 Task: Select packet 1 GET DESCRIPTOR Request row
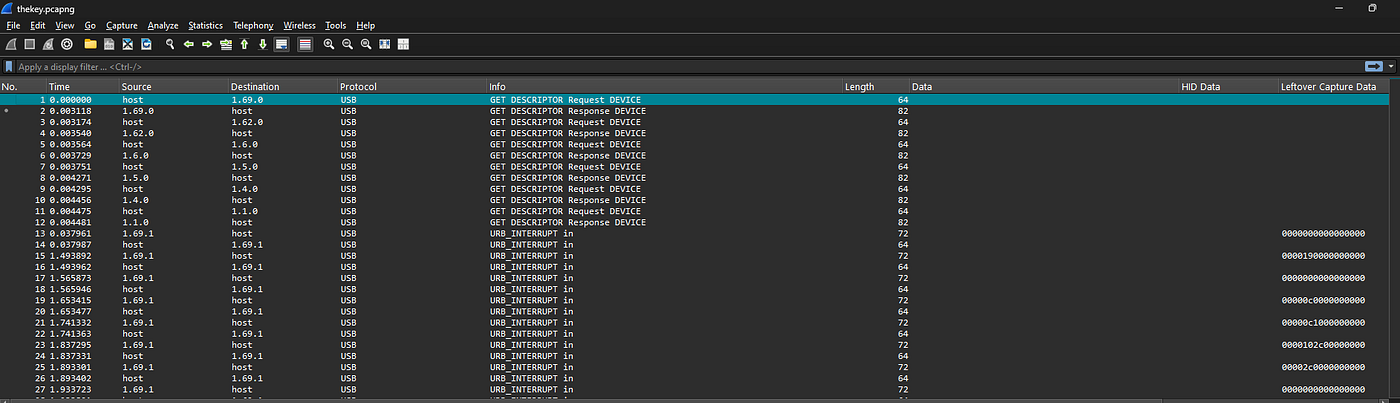695,100
